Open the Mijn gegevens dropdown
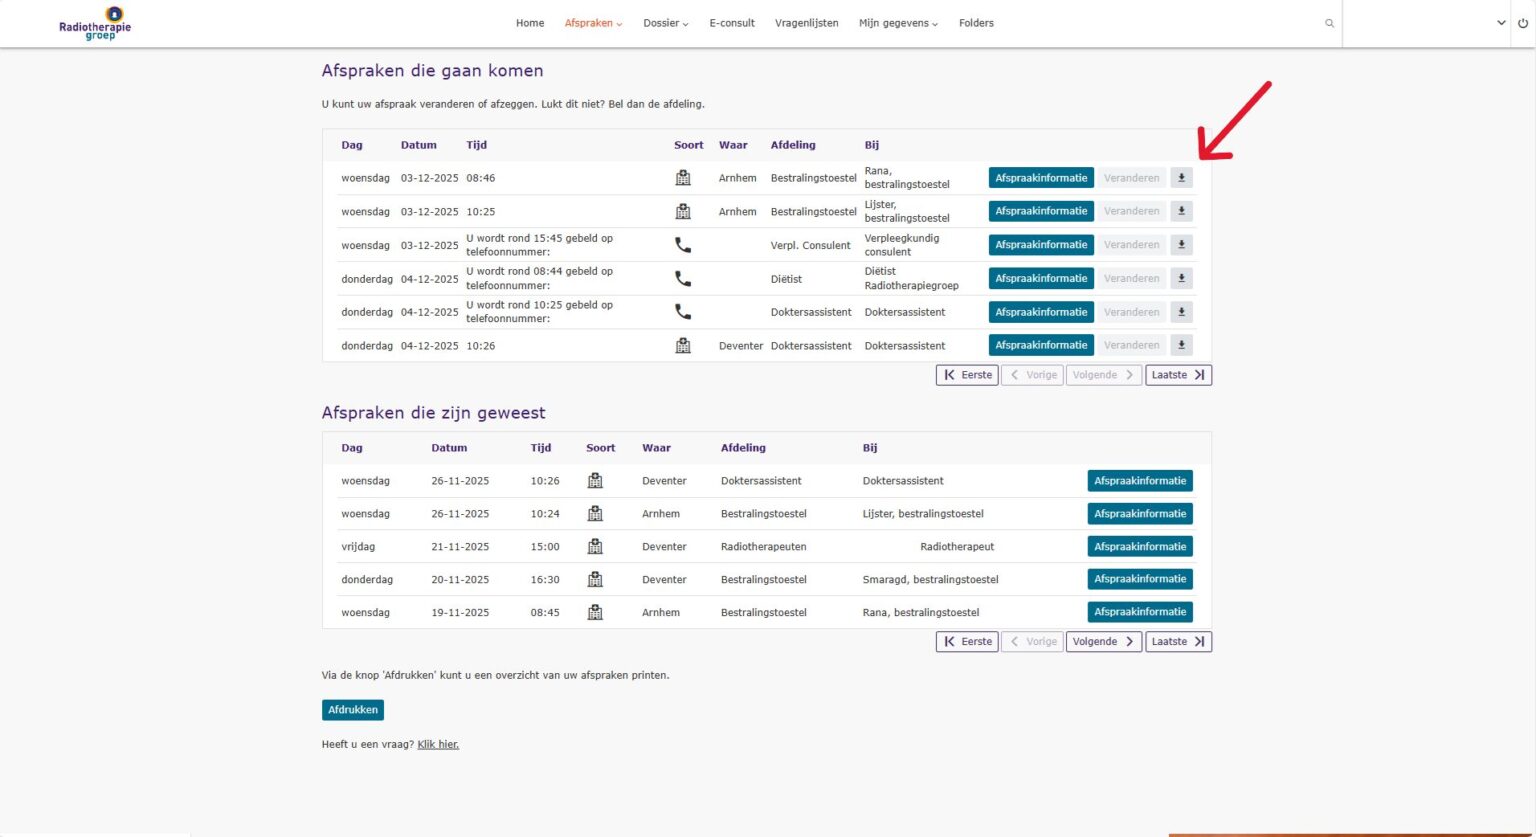The image size is (1536, 837). [x=898, y=23]
